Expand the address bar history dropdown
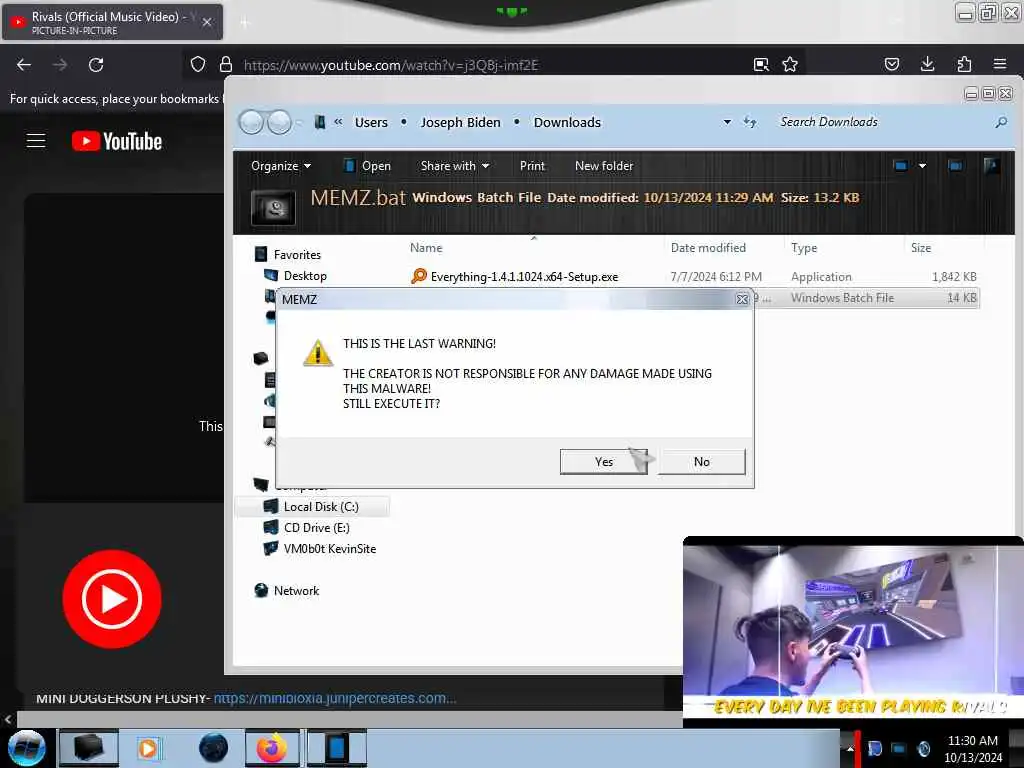Screen dimensions: 1024x768 pyautogui.click(x=727, y=122)
